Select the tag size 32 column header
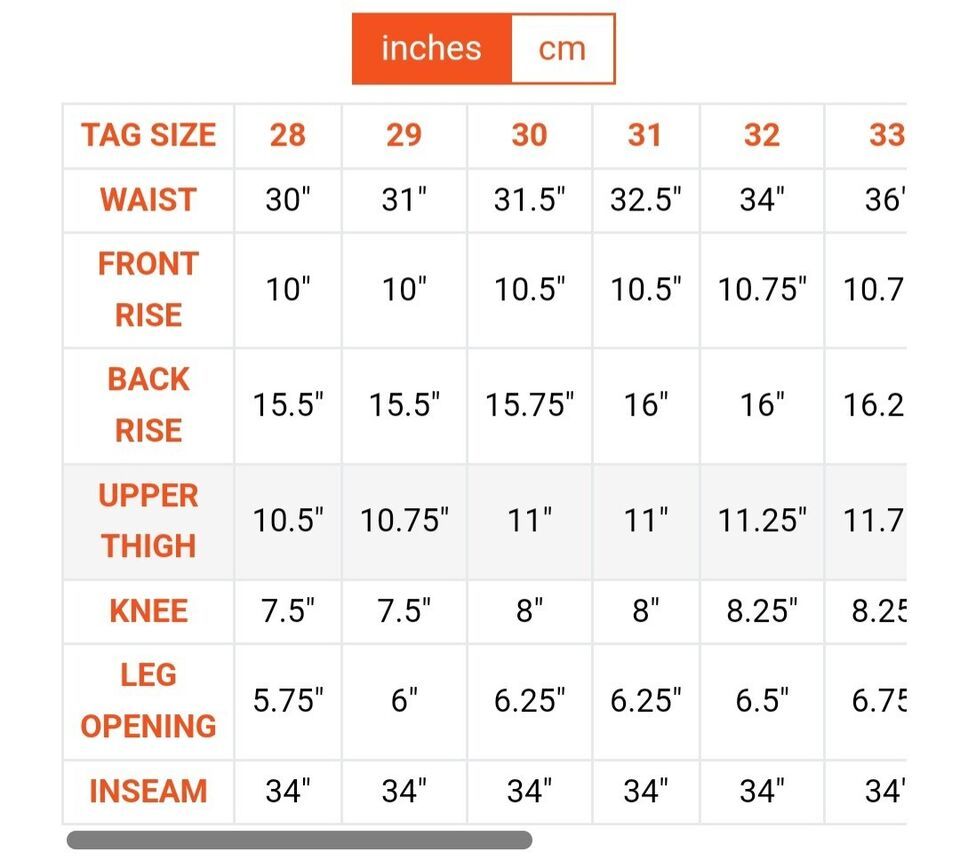This screenshot has height=860, width=960. [762, 135]
